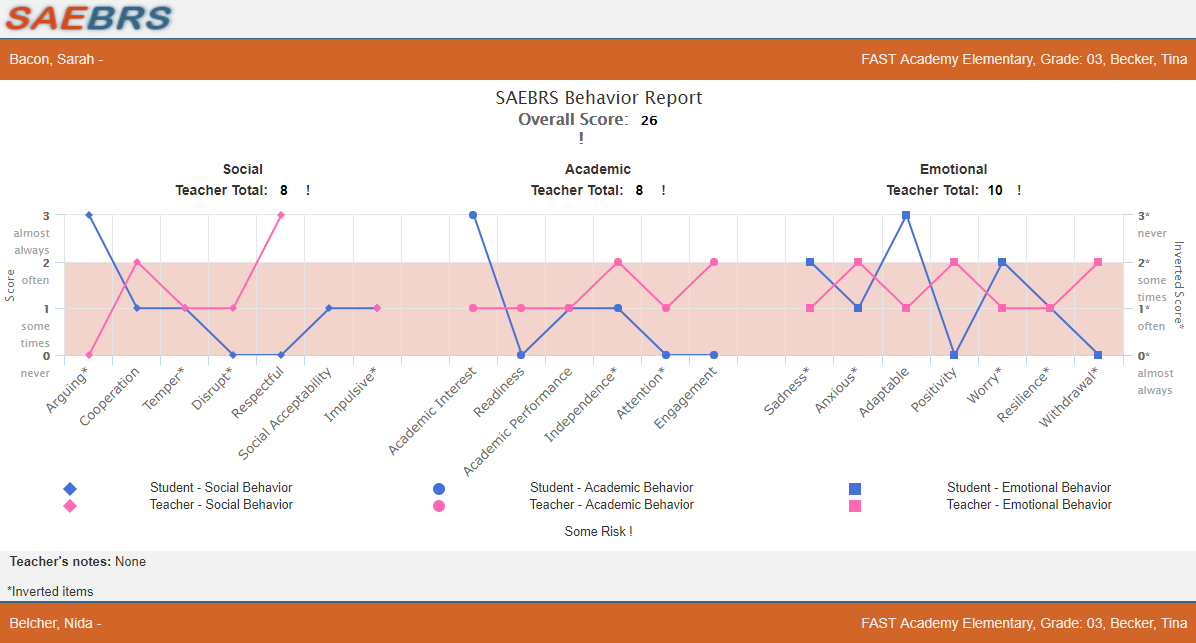Select the student's Arguing data point at 3
1196x643 pixels.
click(89, 215)
